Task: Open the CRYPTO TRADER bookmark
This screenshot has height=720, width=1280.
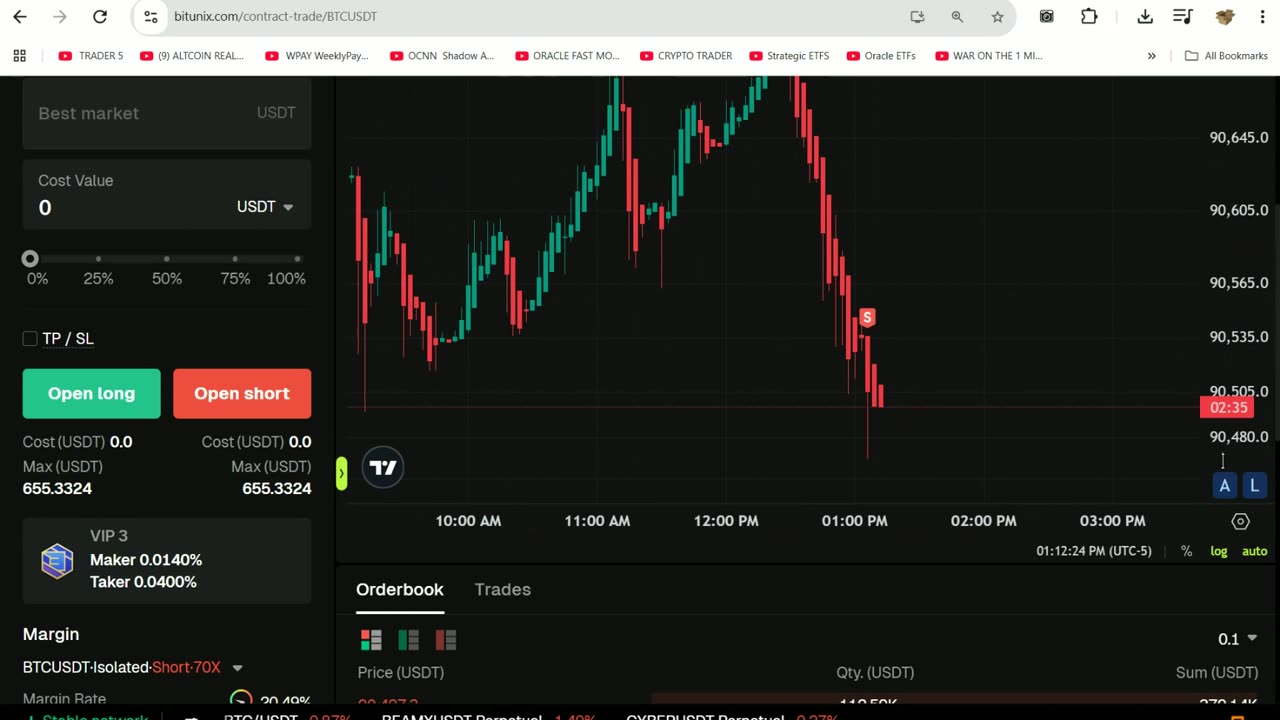Action: point(686,56)
